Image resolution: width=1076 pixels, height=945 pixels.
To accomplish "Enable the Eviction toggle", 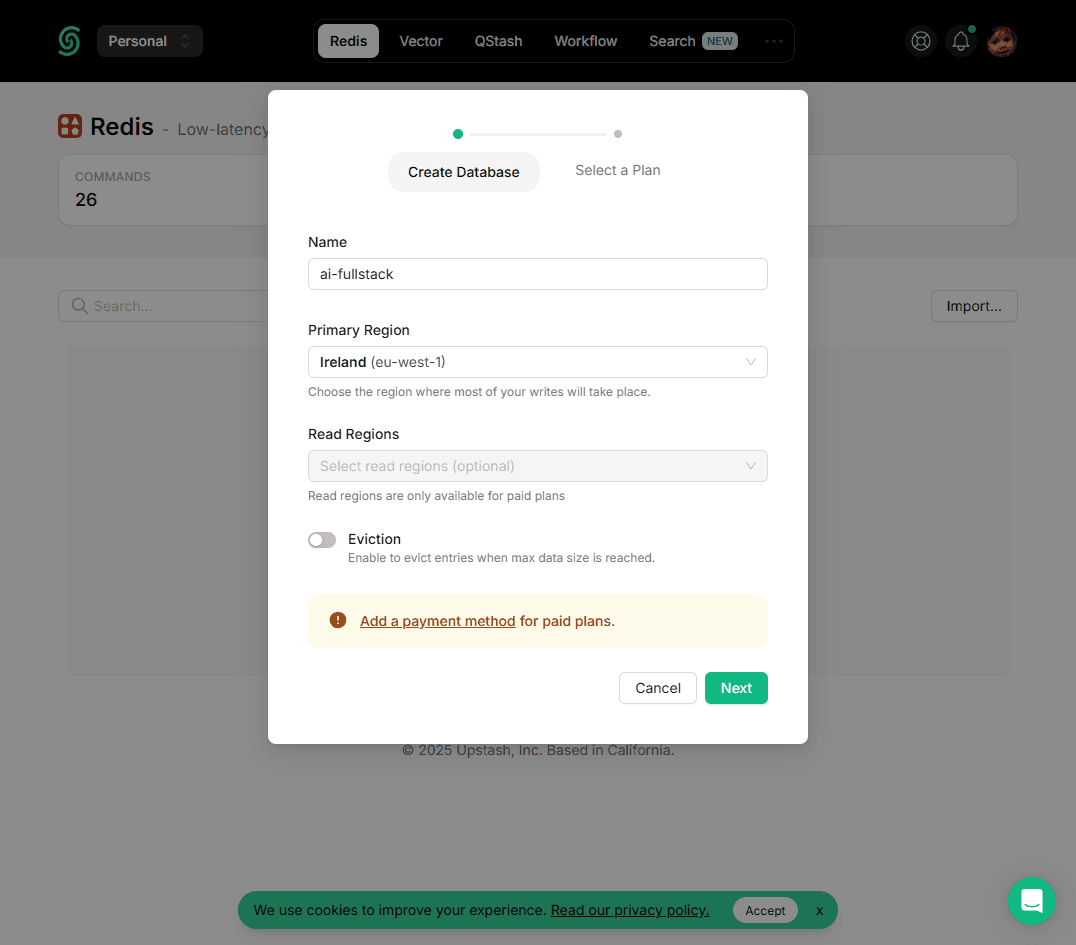I will point(322,540).
